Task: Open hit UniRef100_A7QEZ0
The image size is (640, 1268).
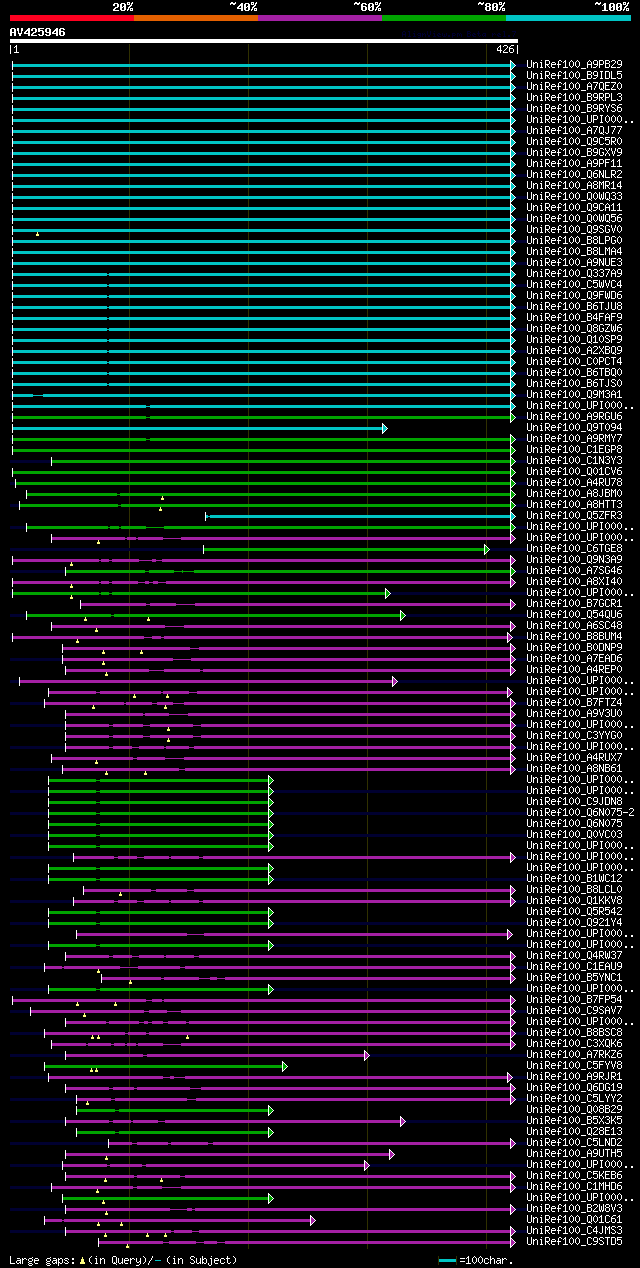Action: [574, 87]
